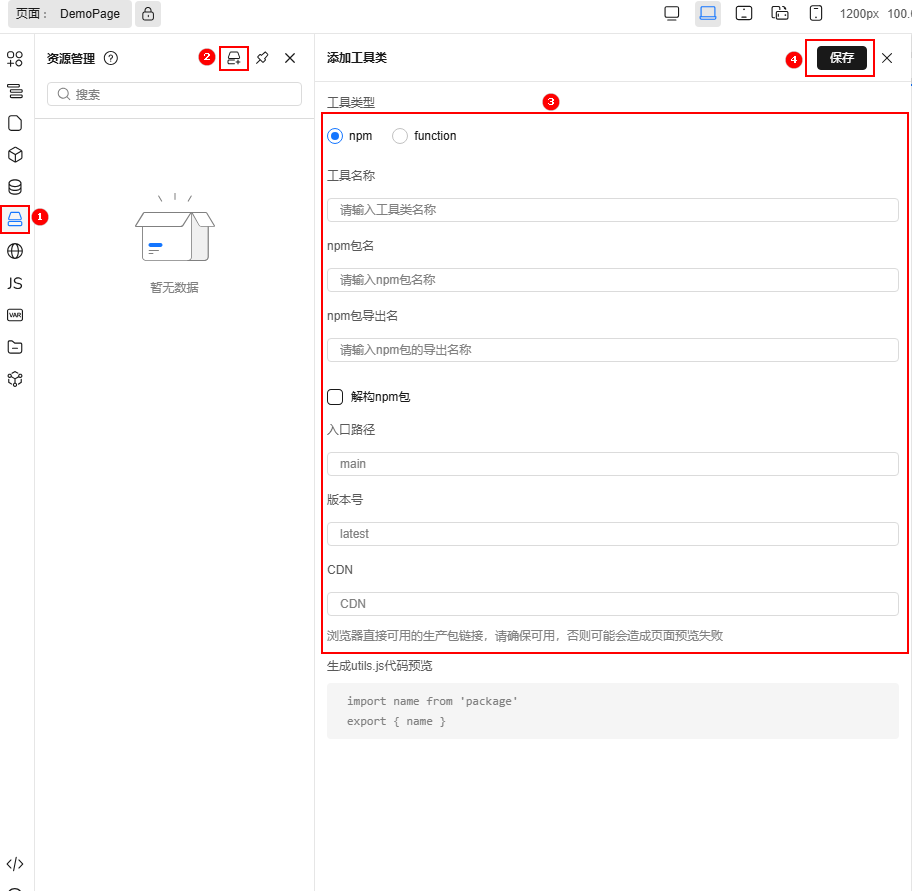Open the globe internationalization sidebar icon
The height and width of the screenshot is (891, 912).
(x=15, y=251)
